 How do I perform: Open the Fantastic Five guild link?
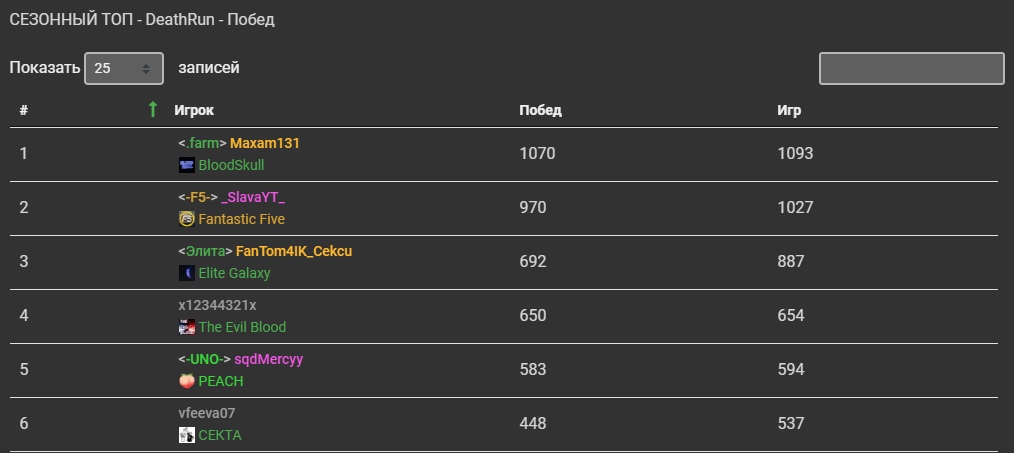tap(241, 219)
